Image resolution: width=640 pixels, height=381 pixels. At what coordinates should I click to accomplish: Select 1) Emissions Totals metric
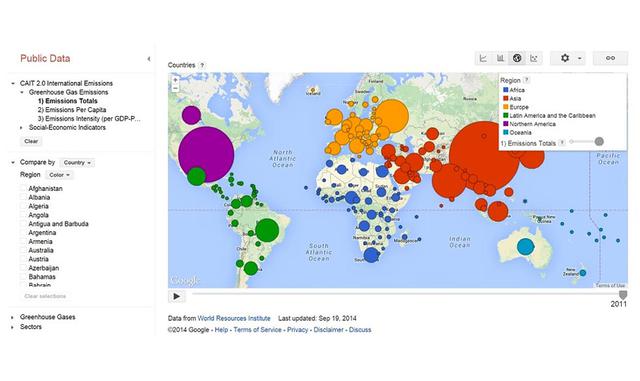(x=68, y=101)
